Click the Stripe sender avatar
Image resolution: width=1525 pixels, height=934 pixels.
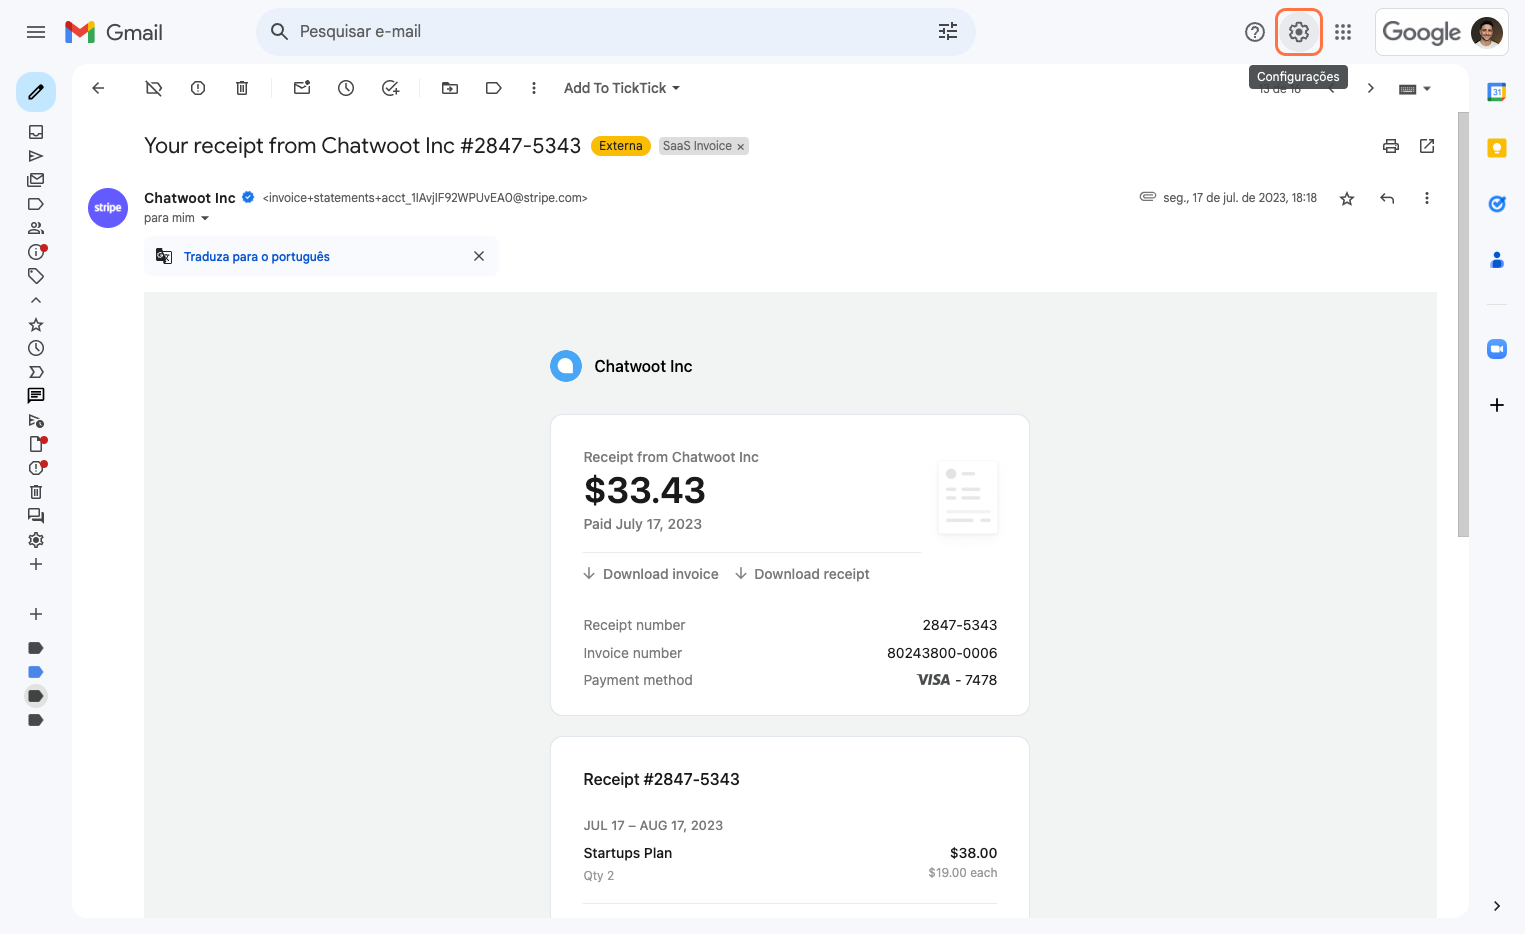point(108,208)
